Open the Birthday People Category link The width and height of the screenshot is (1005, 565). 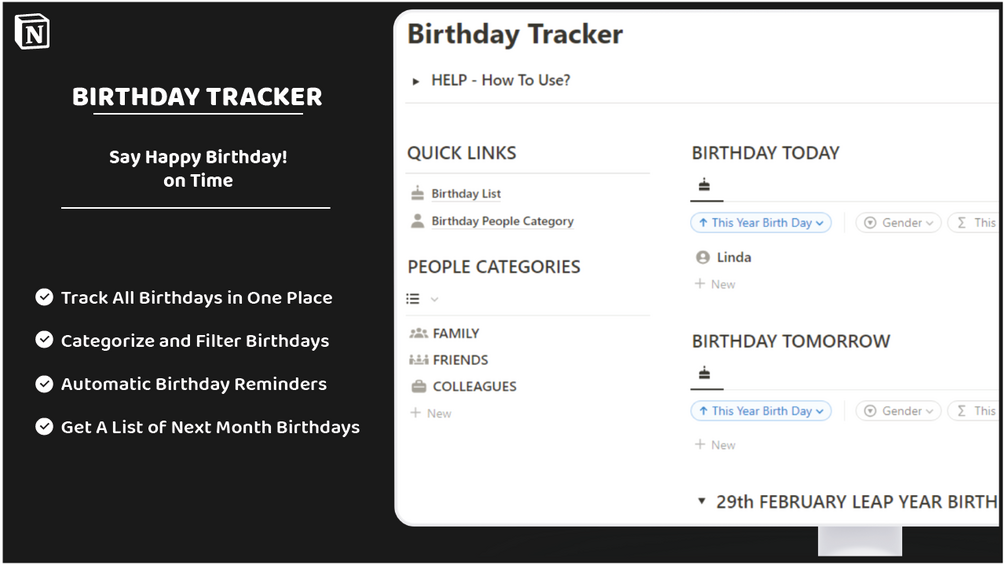[502, 222]
